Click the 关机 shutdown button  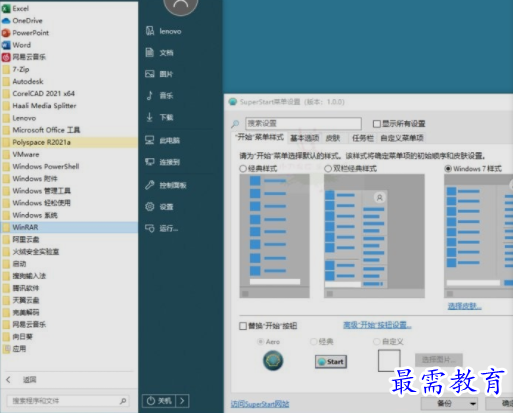coord(159,401)
